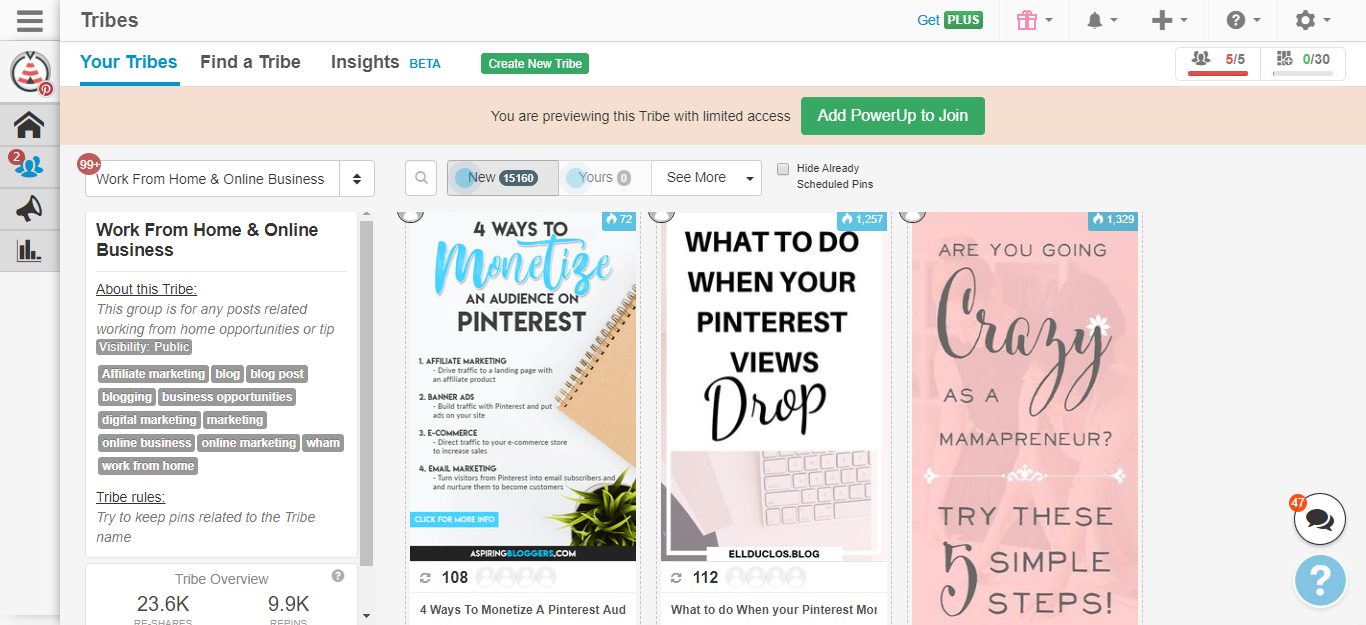Open the bar chart insights sidebar icon
This screenshot has height=625, width=1366.
[29, 250]
